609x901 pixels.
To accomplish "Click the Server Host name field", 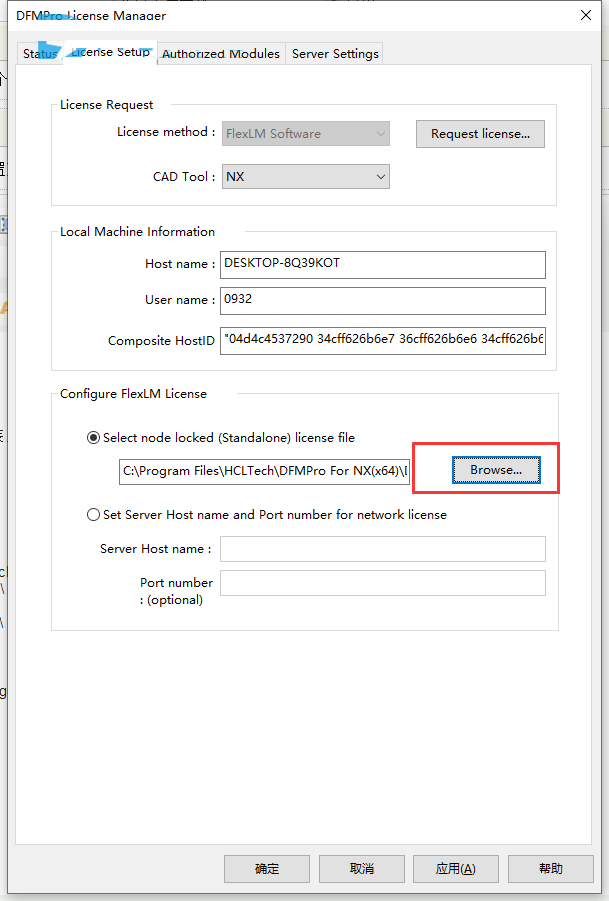I will pyautogui.click(x=383, y=549).
